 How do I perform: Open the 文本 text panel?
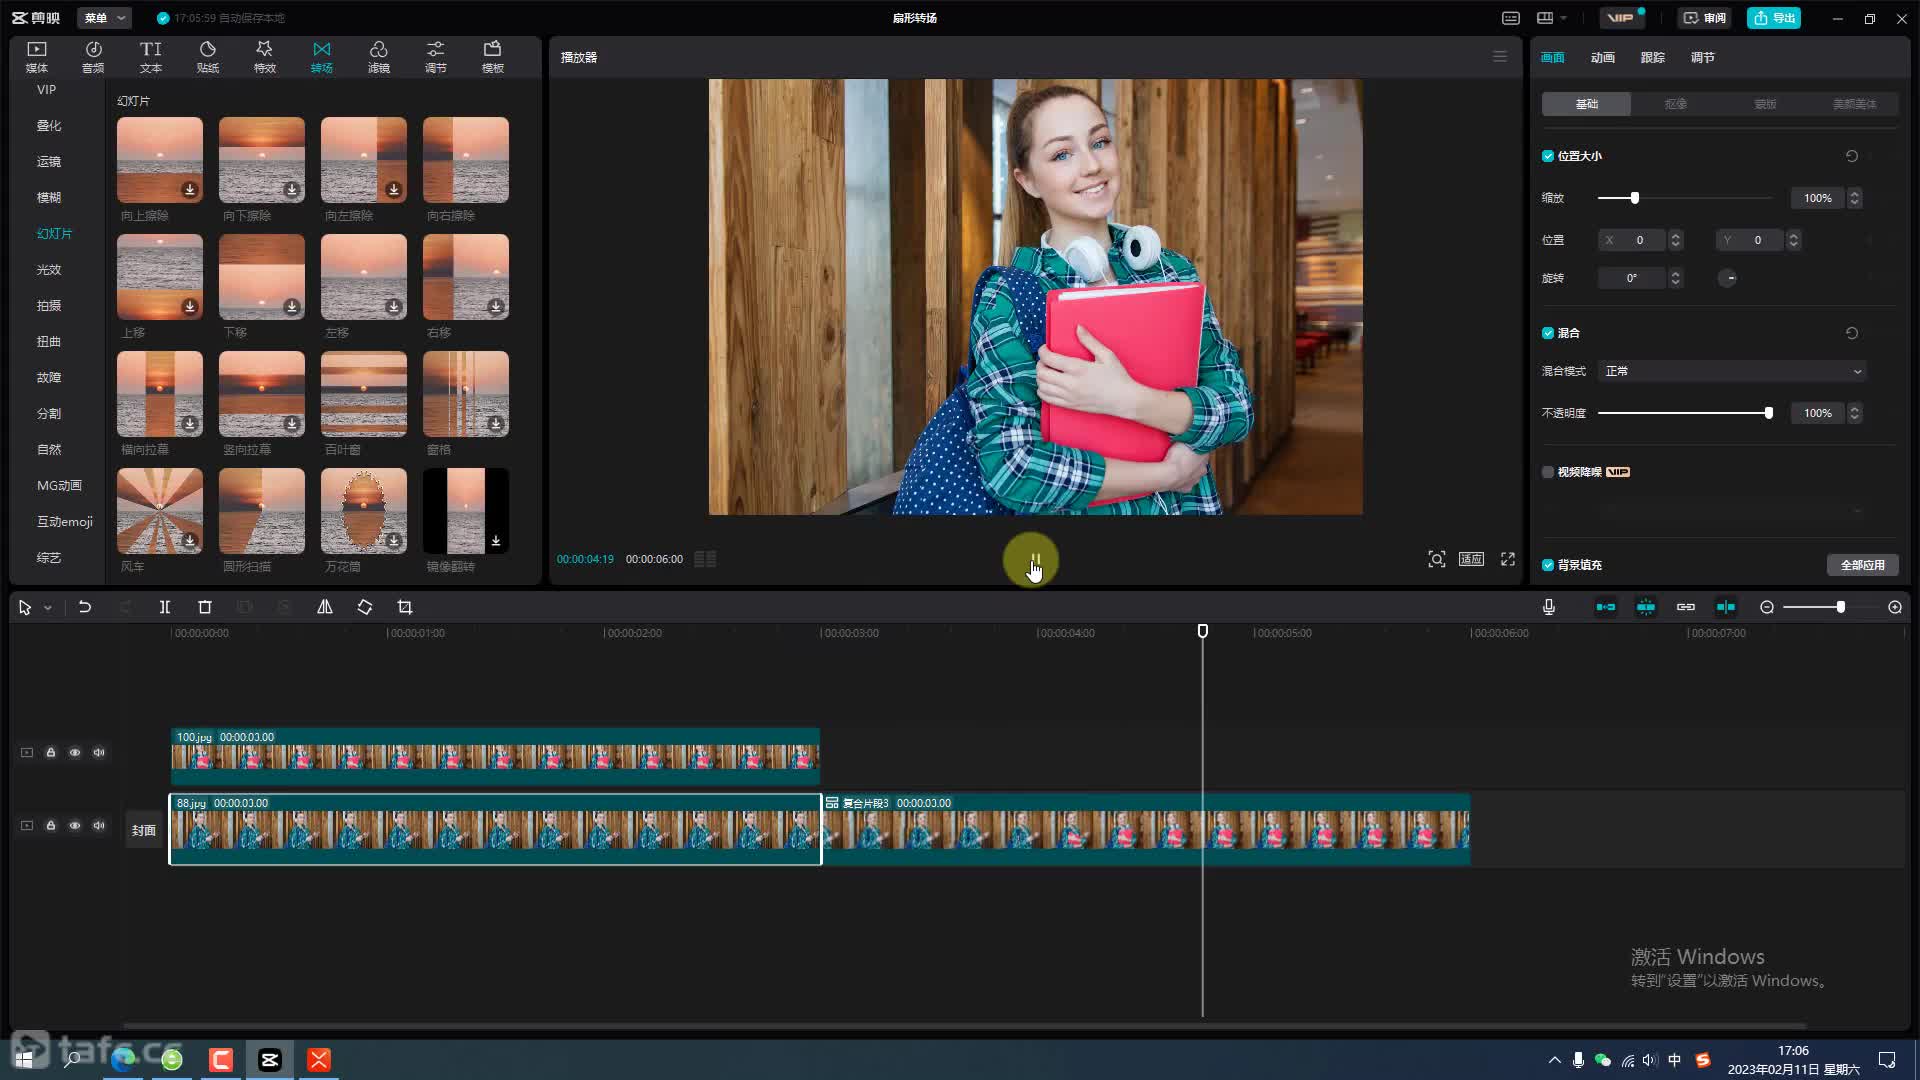pyautogui.click(x=151, y=57)
